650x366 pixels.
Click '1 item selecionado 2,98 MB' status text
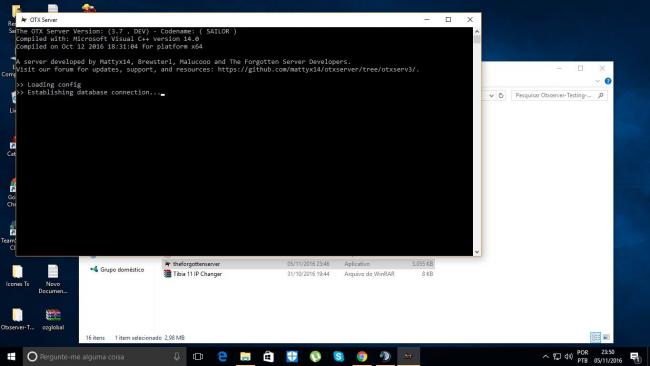click(x=150, y=338)
